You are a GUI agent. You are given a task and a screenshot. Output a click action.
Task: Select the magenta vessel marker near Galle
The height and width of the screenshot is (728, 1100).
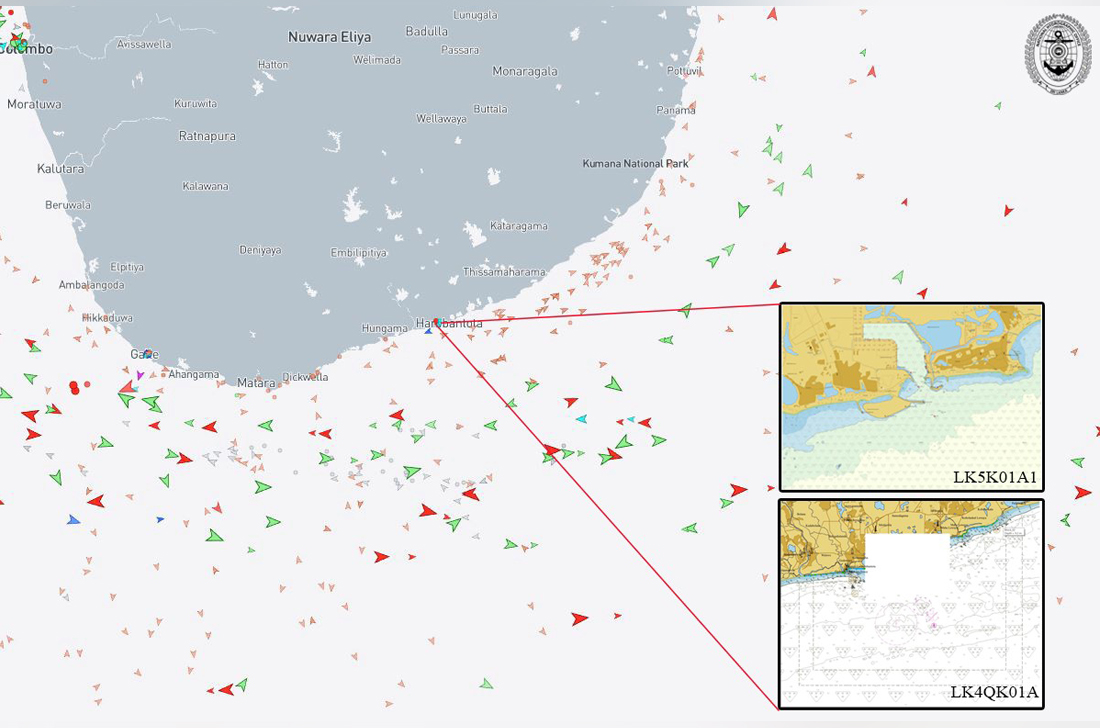(x=140, y=375)
